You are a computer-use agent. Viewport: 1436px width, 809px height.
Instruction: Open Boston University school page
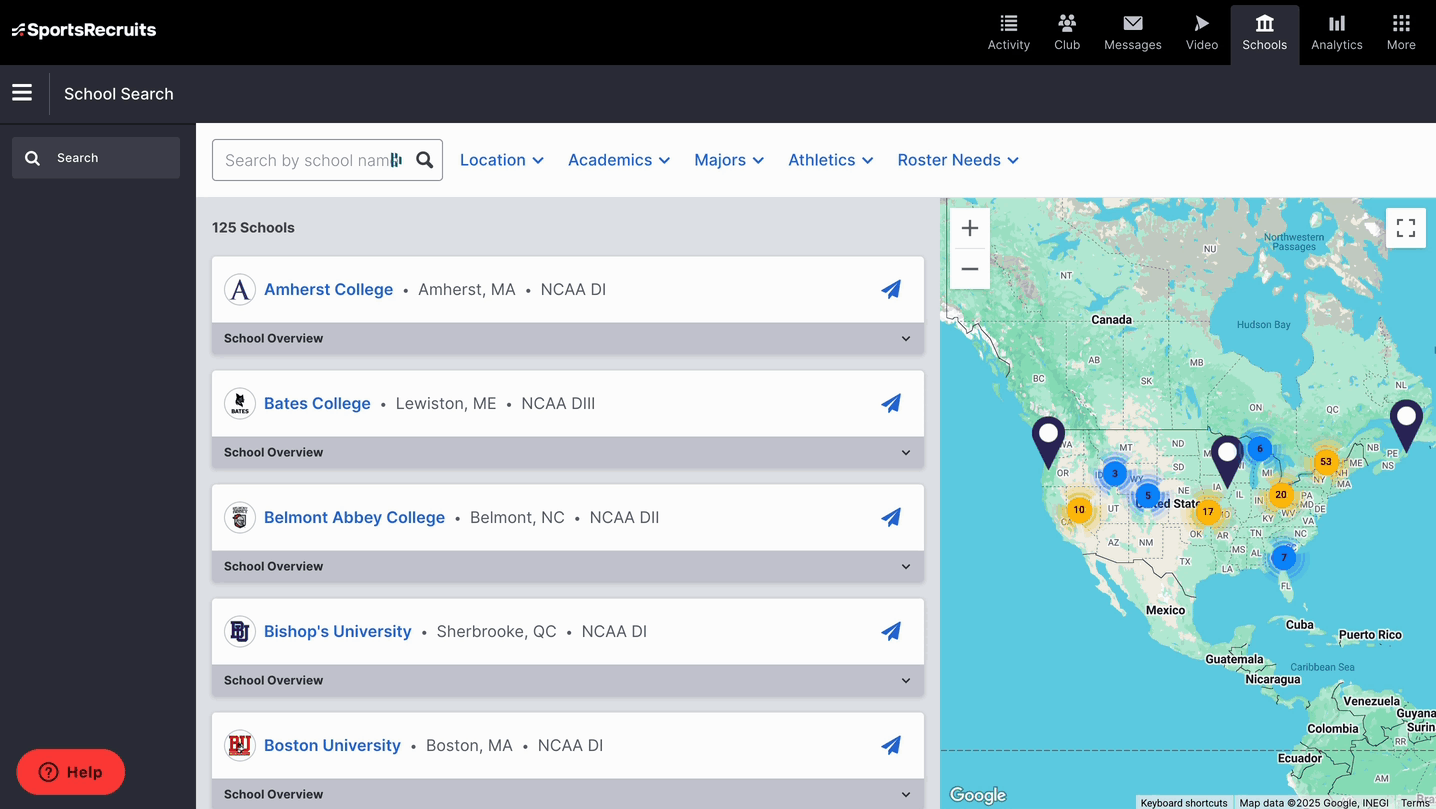pos(332,745)
